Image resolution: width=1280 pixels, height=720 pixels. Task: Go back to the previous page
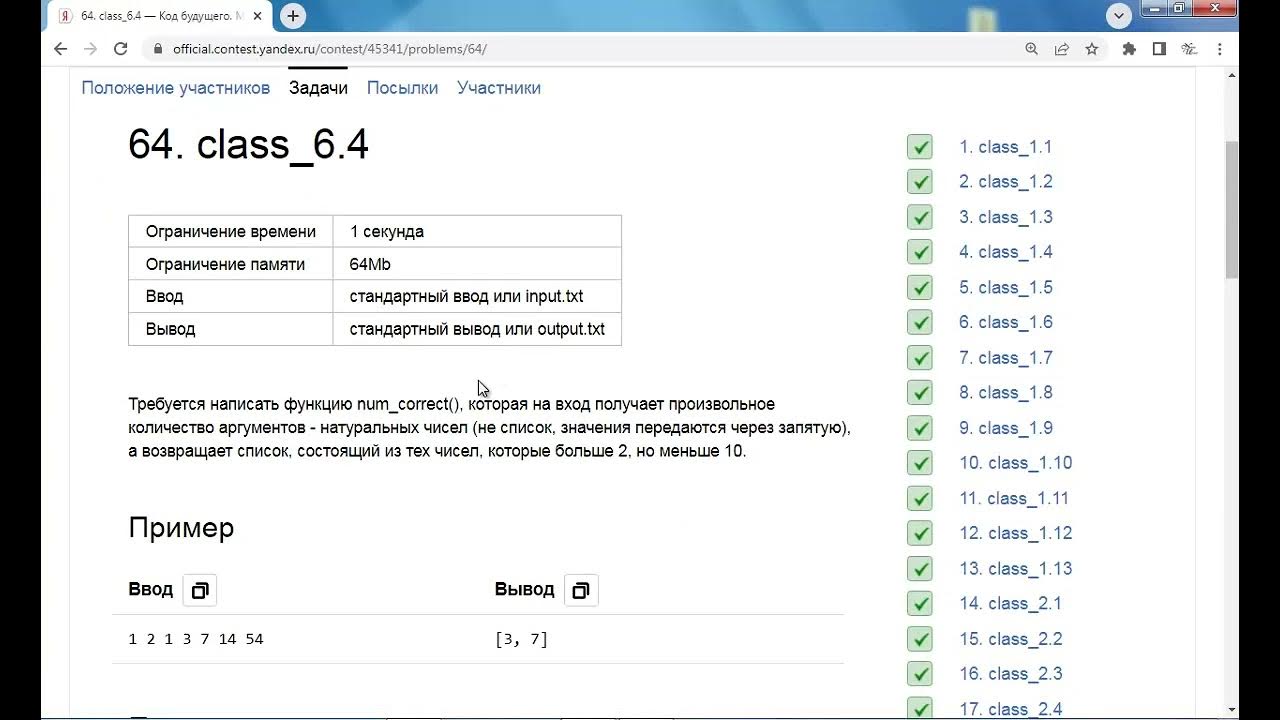pyautogui.click(x=60, y=48)
